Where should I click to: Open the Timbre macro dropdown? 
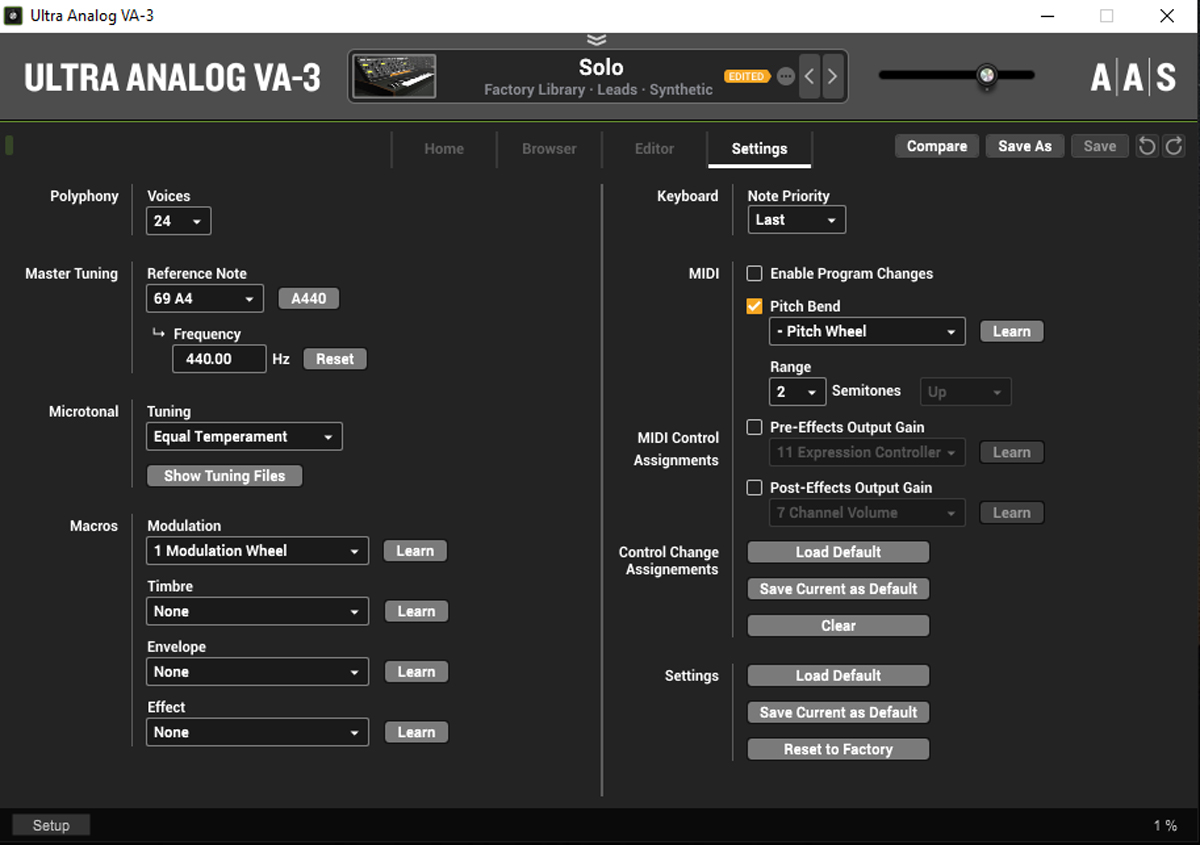[258, 611]
